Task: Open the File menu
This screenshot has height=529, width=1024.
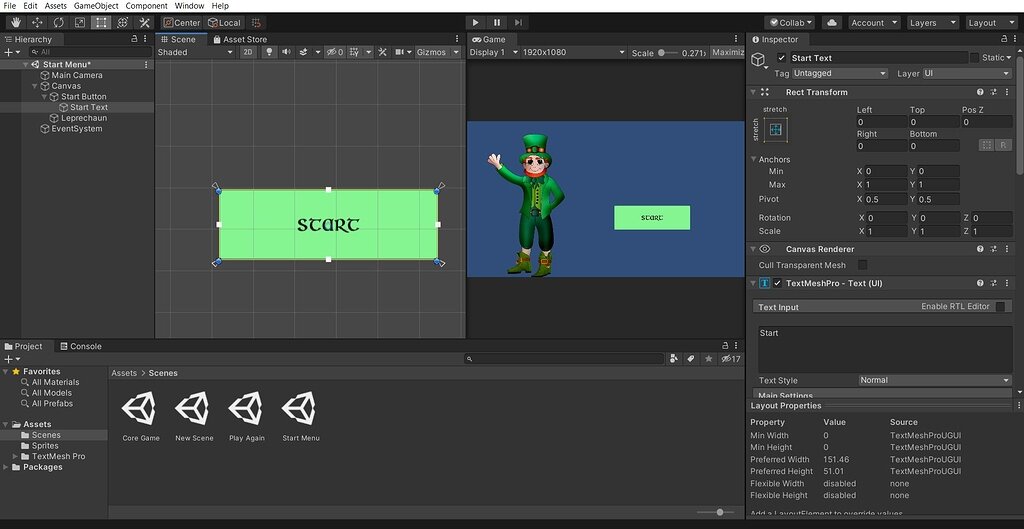Action: tap(10, 6)
